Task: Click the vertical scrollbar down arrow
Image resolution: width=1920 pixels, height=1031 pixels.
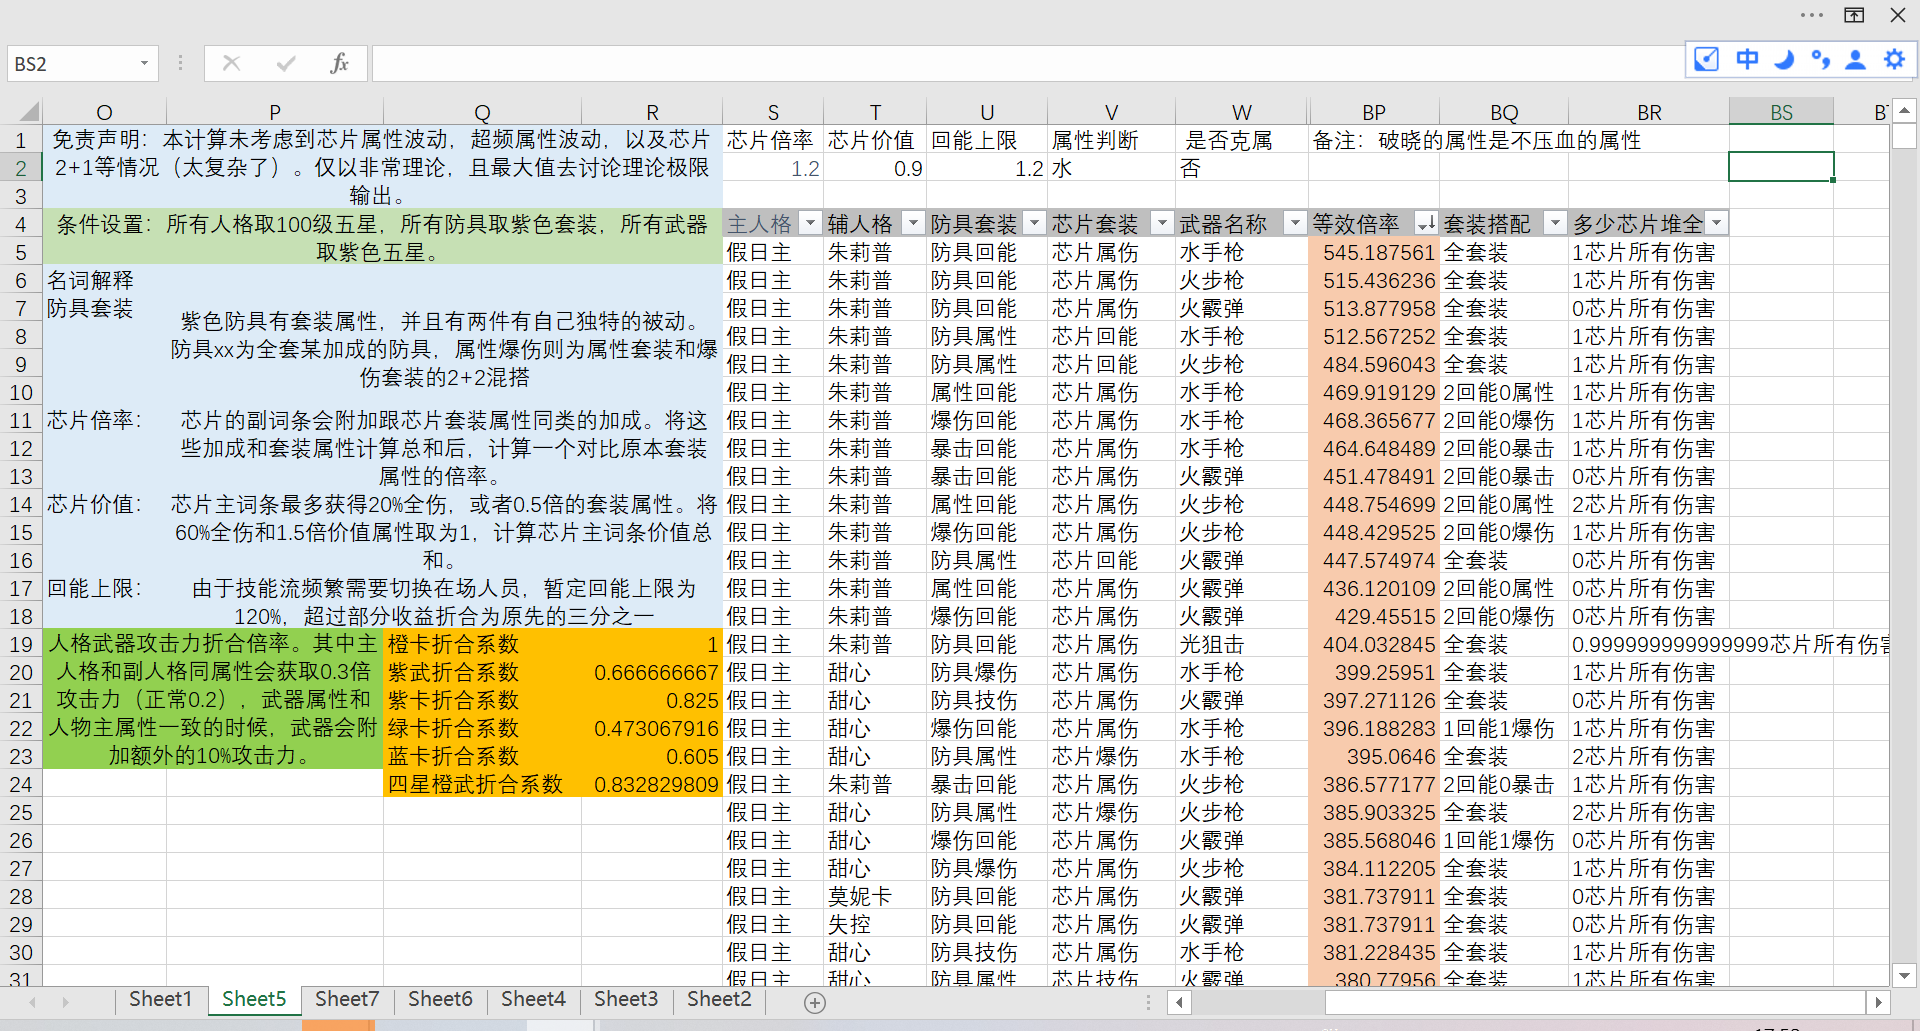Action: (x=1904, y=975)
